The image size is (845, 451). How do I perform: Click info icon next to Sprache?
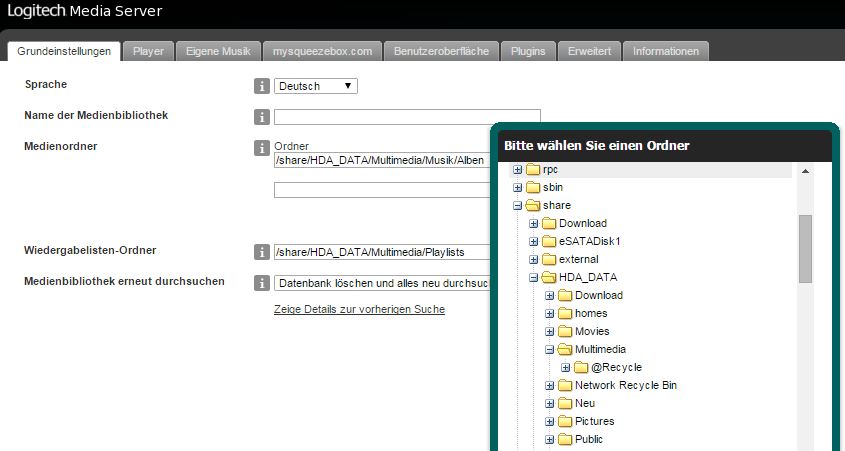pos(262,86)
